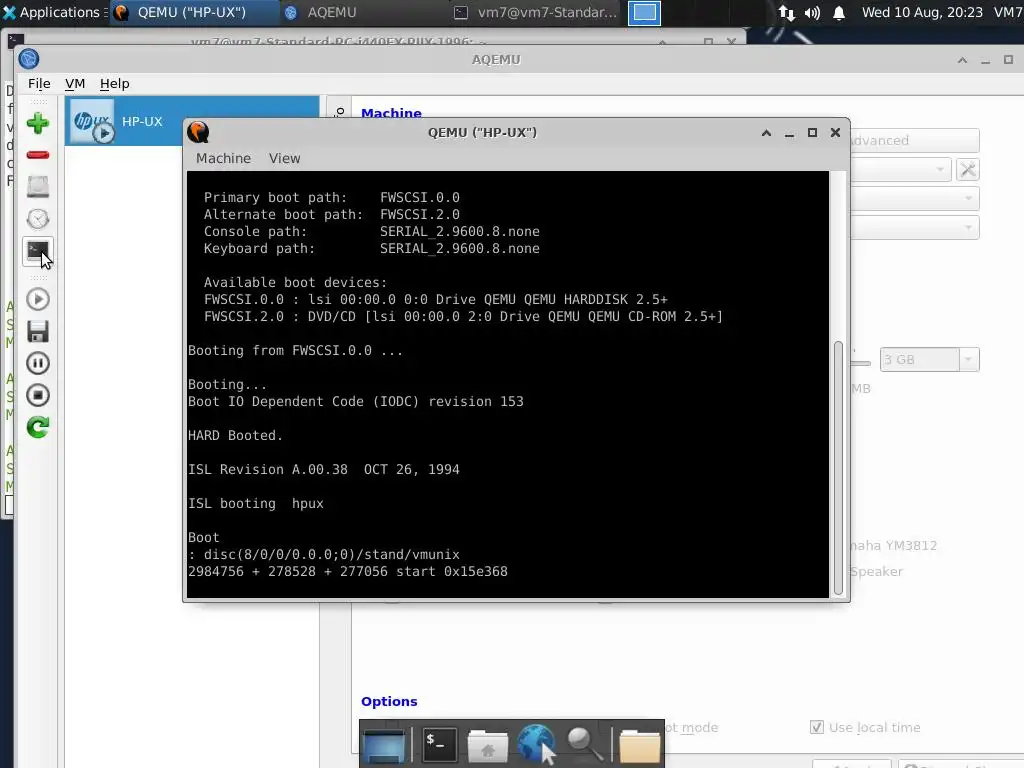Image resolution: width=1024 pixels, height=768 pixels.
Task: Launch terminal from bottom dock
Action: click(x=439, y=744)
